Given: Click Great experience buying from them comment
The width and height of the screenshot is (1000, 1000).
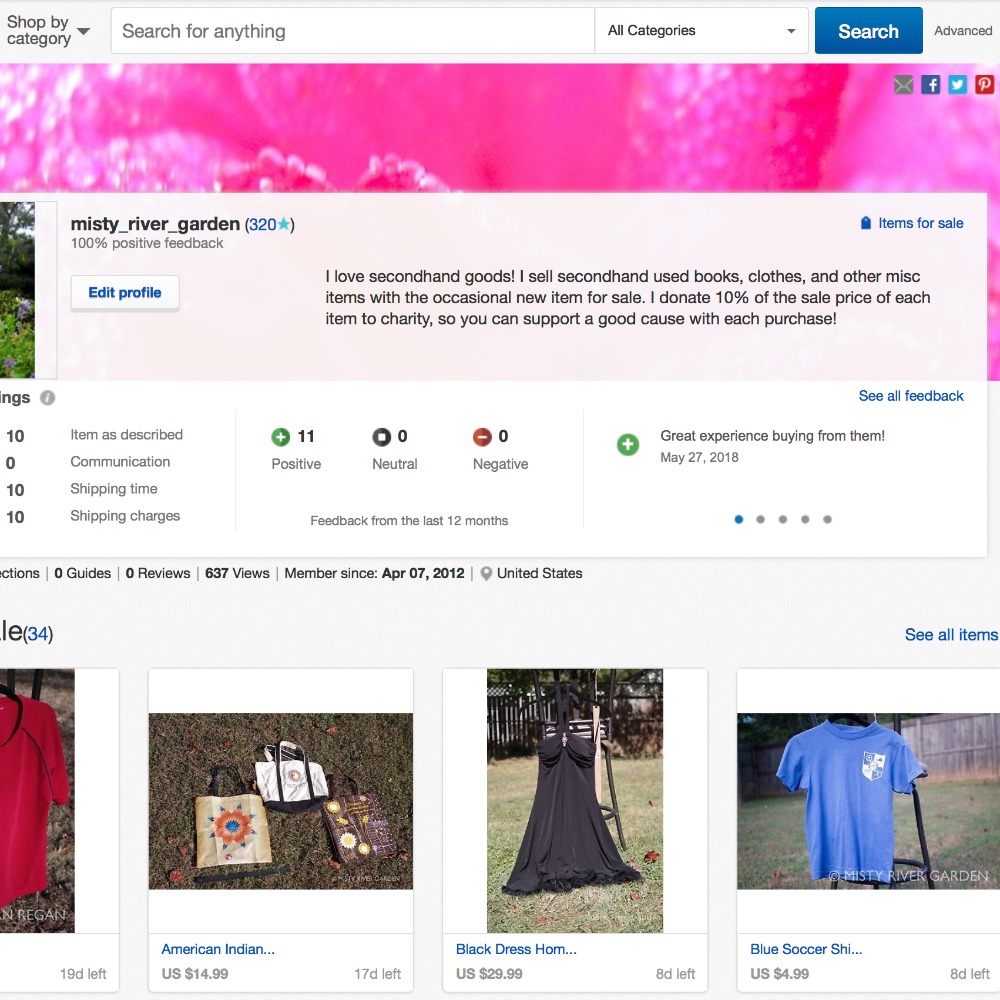Looking at the screenshot, I should point(772,436).
